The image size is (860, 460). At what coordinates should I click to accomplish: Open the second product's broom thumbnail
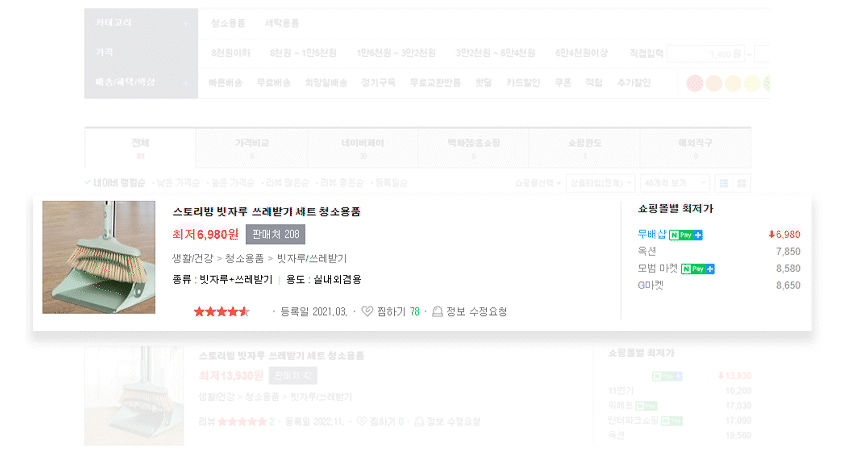pyautogui.click(x=134, y=396)
